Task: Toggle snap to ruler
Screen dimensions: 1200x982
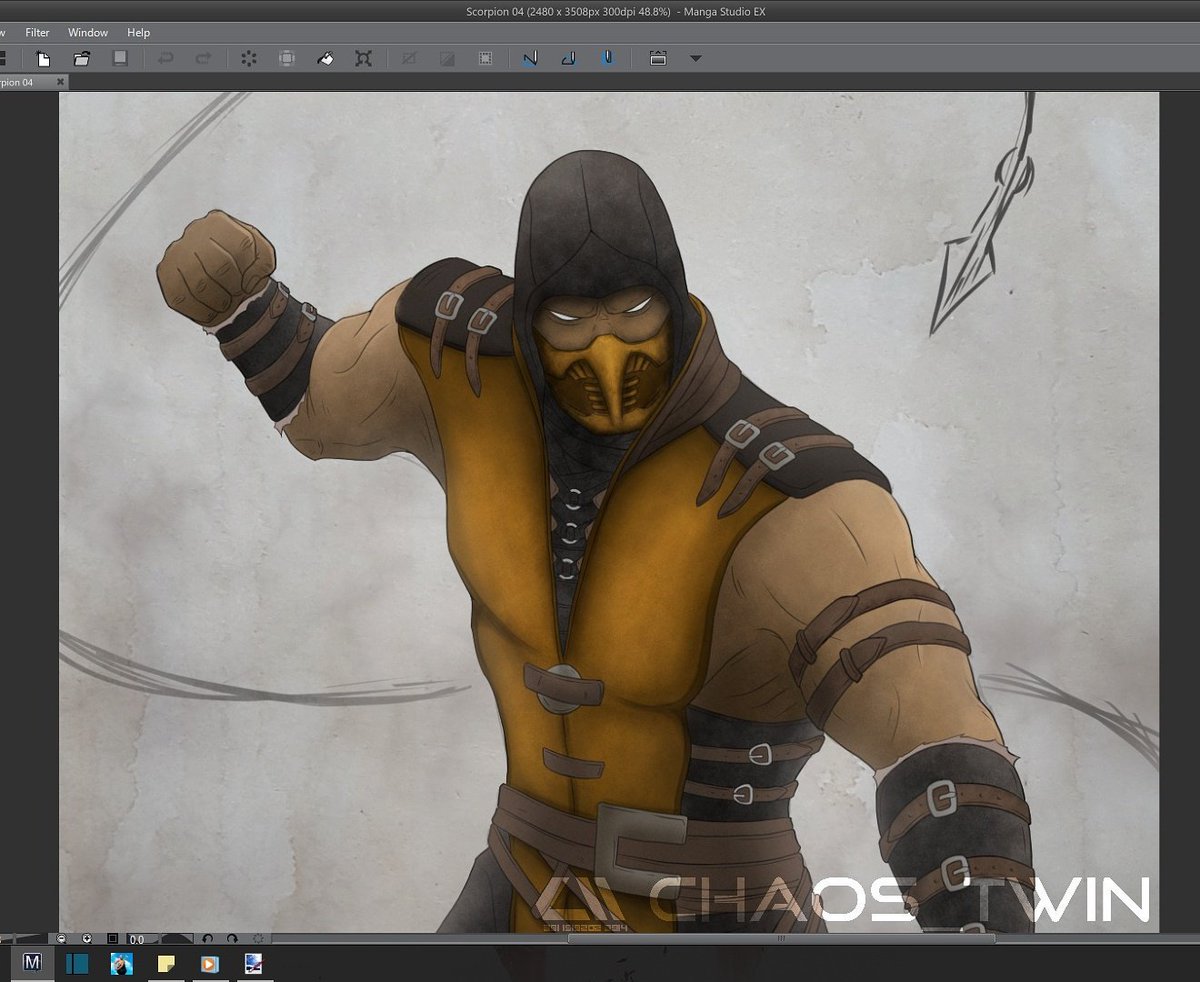Action: (x=530, y=59)
